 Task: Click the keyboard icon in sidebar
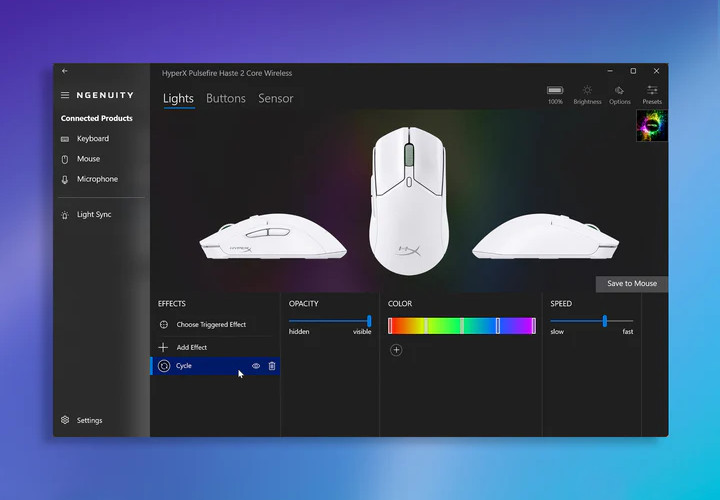point(65,139)
